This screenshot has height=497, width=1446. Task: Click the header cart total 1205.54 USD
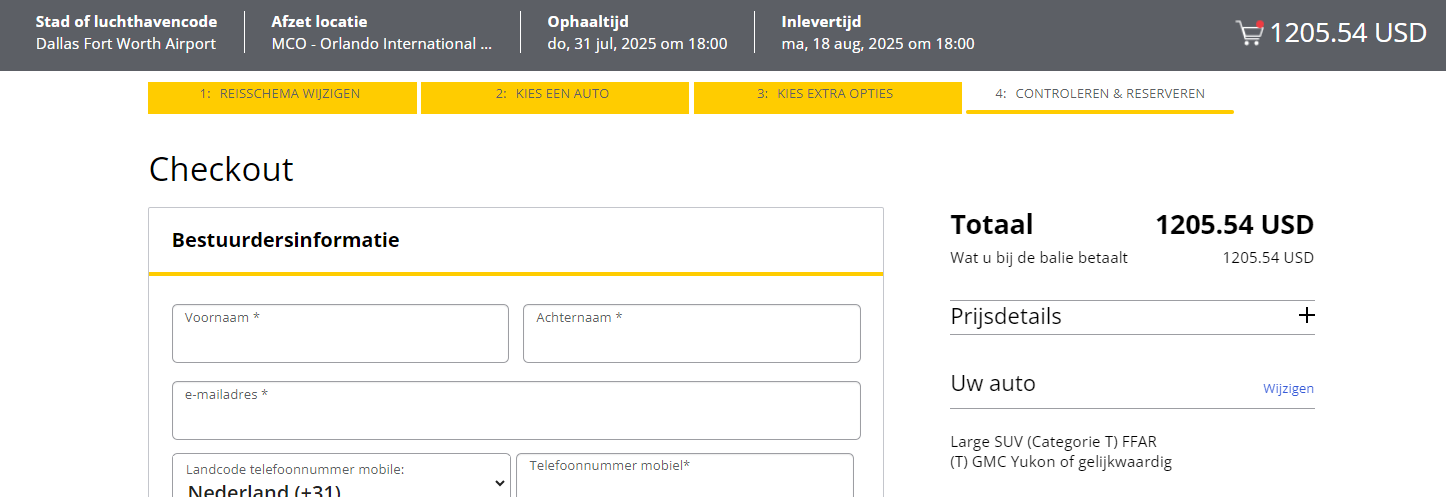pyautogui.click(x=1347, y=33)
